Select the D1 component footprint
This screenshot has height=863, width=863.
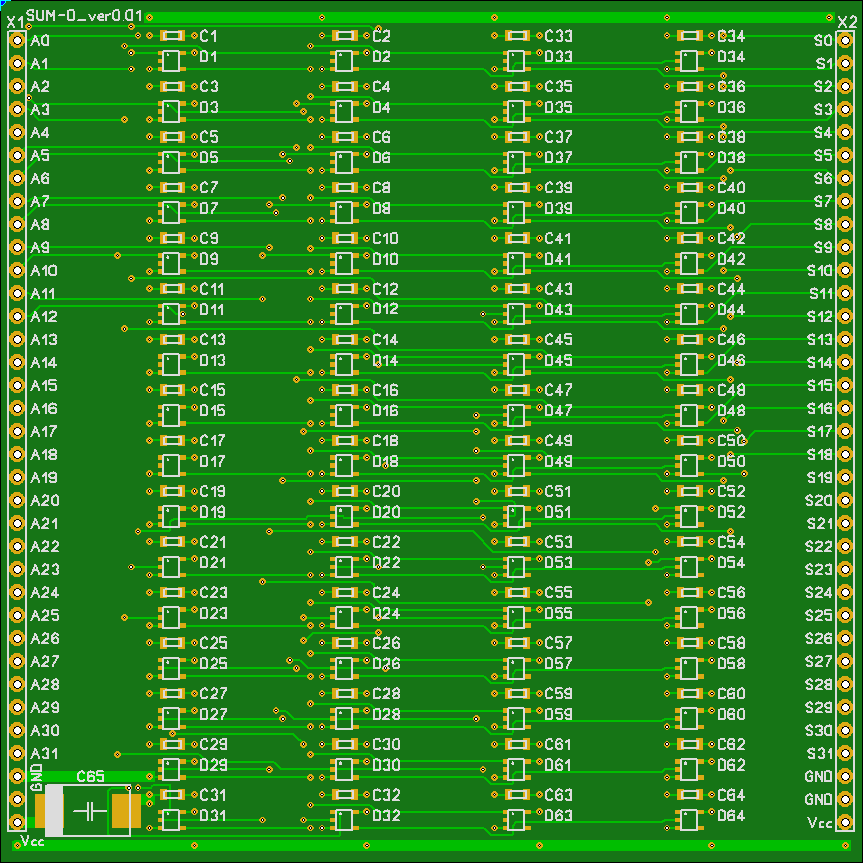(171, 61)
